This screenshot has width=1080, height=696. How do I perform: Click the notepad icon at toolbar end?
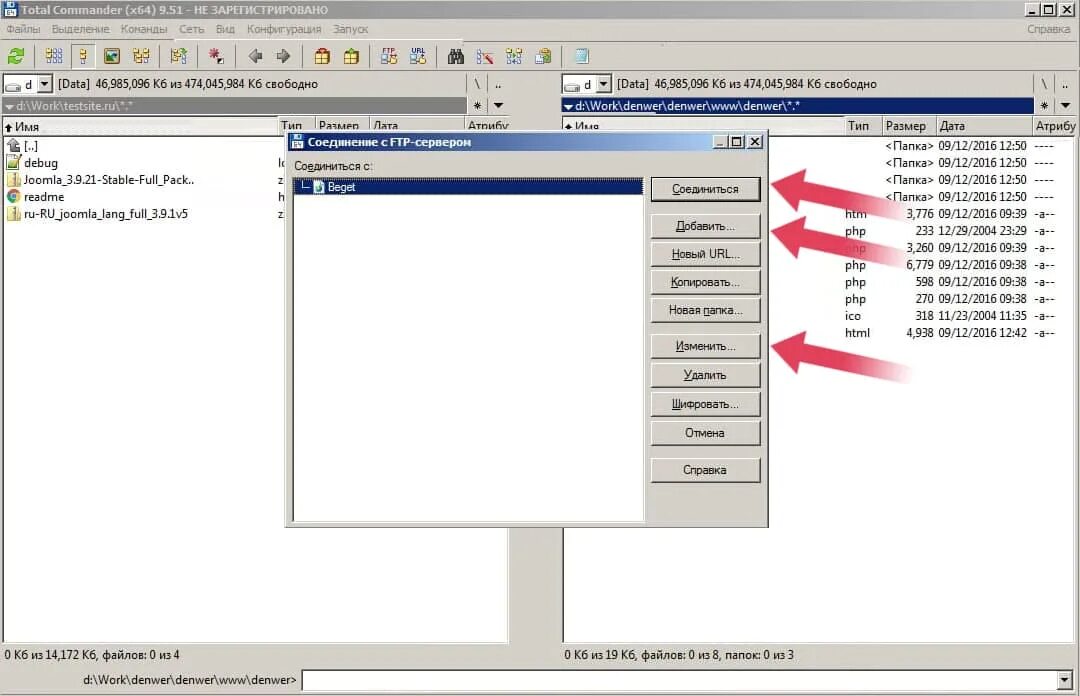pyautogui.click(x=581, y=56)
